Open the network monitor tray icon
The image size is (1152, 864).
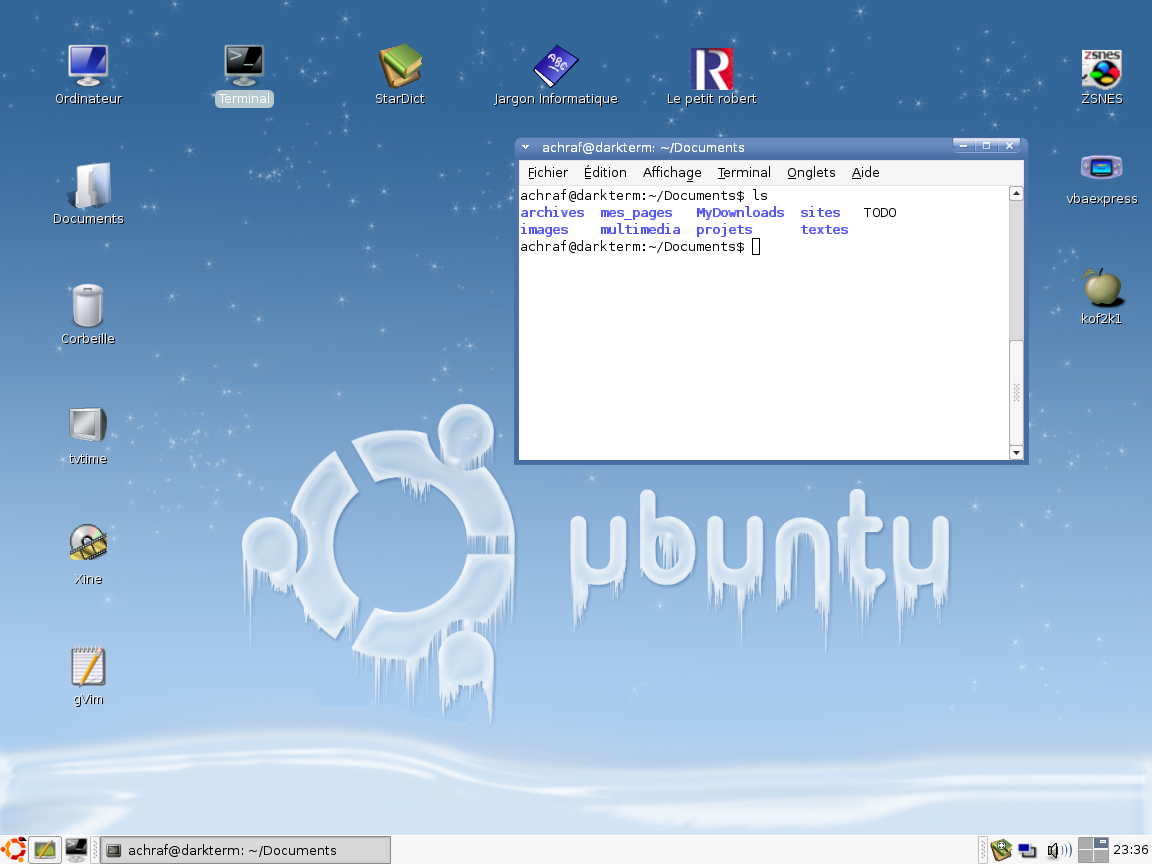(x=1027, y=851)
